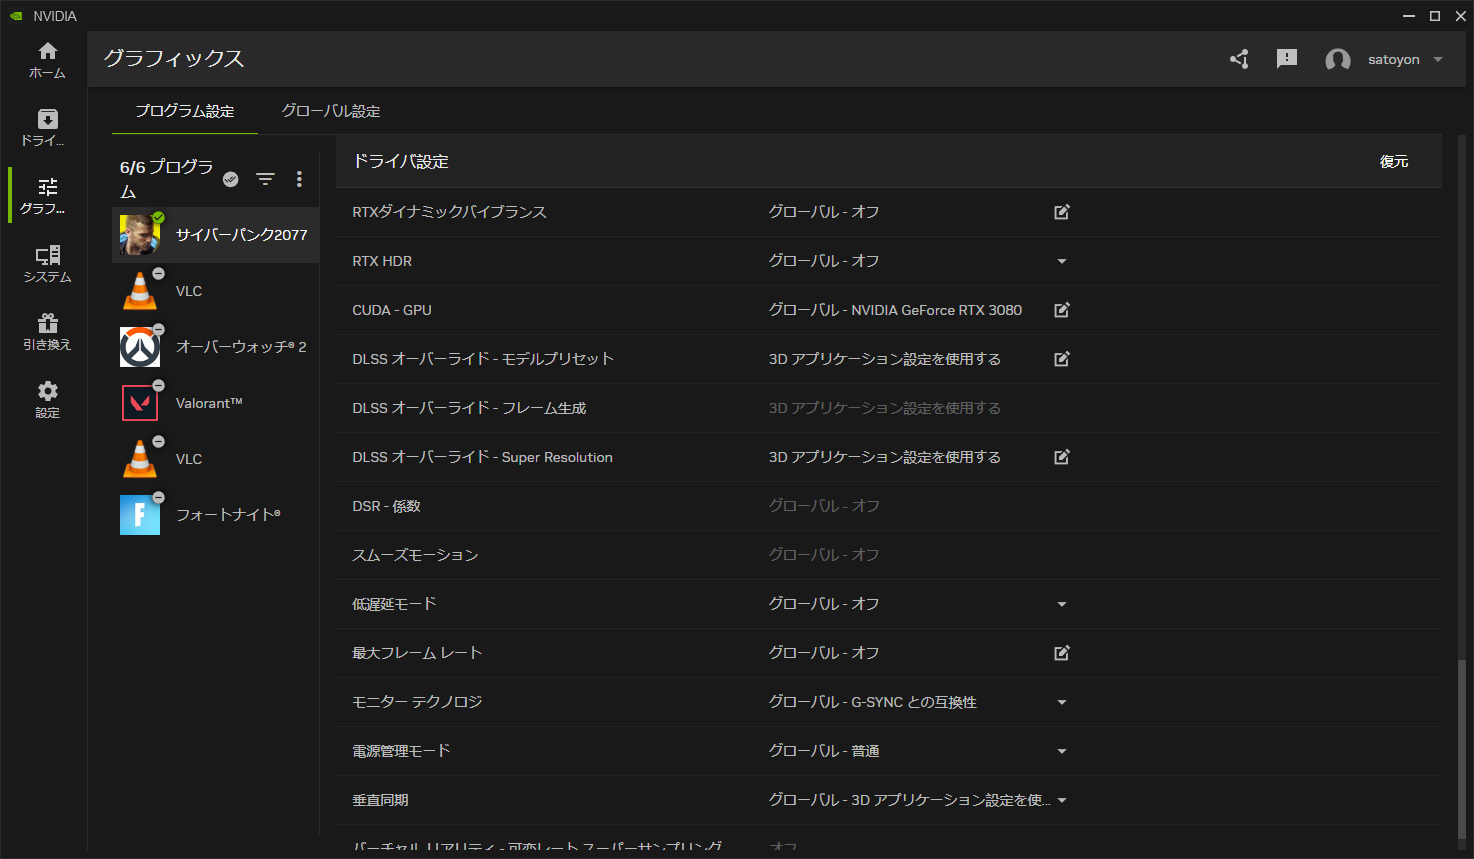Toggle the status badge on Valorant icon

[158, 386]
